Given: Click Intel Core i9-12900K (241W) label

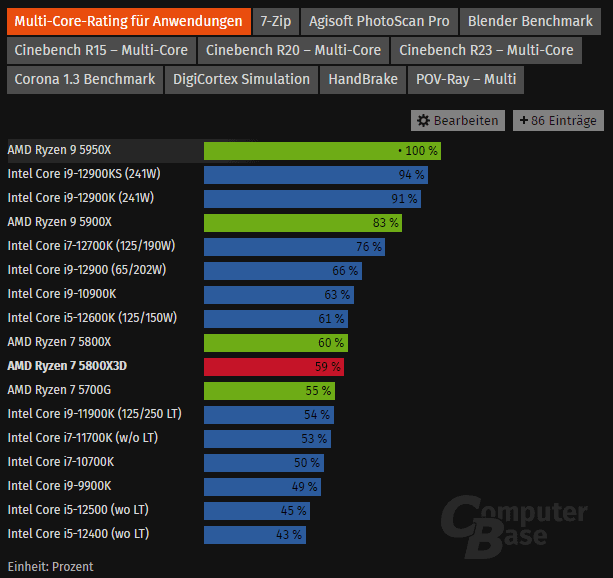Looking at the screenshot, I should [x=81, y=198].
